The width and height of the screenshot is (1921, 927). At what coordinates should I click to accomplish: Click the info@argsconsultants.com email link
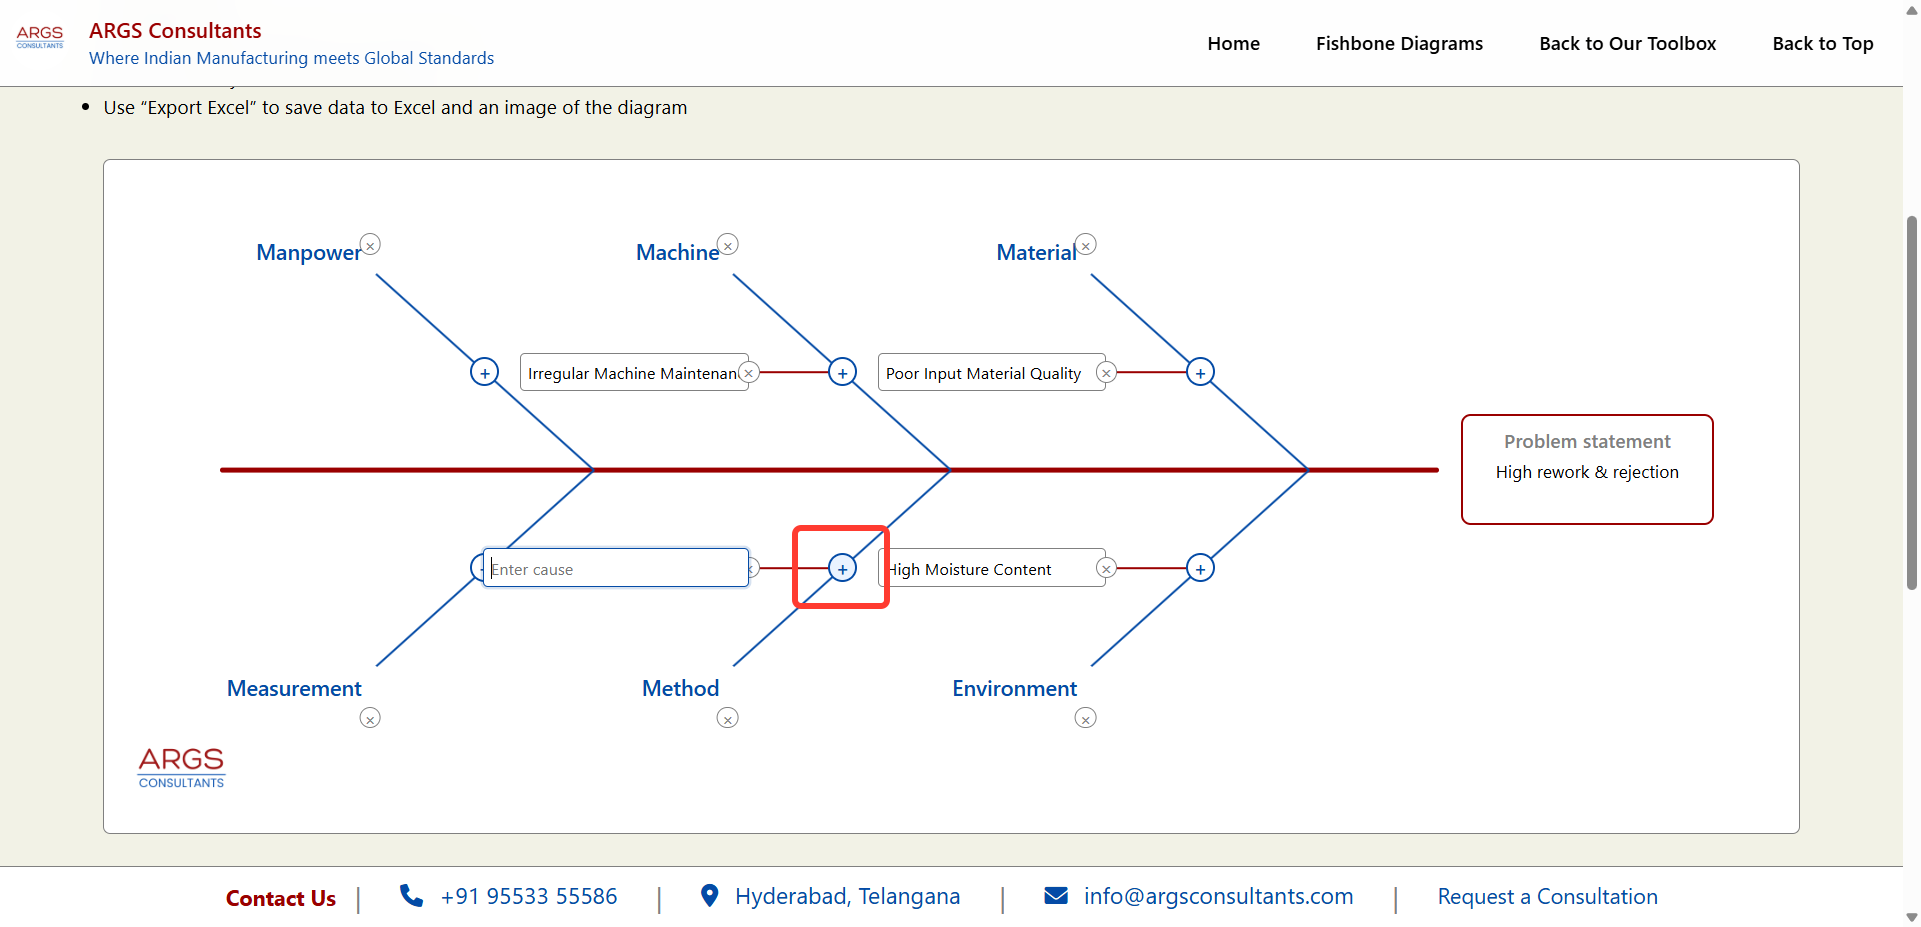coord(1218,897)
